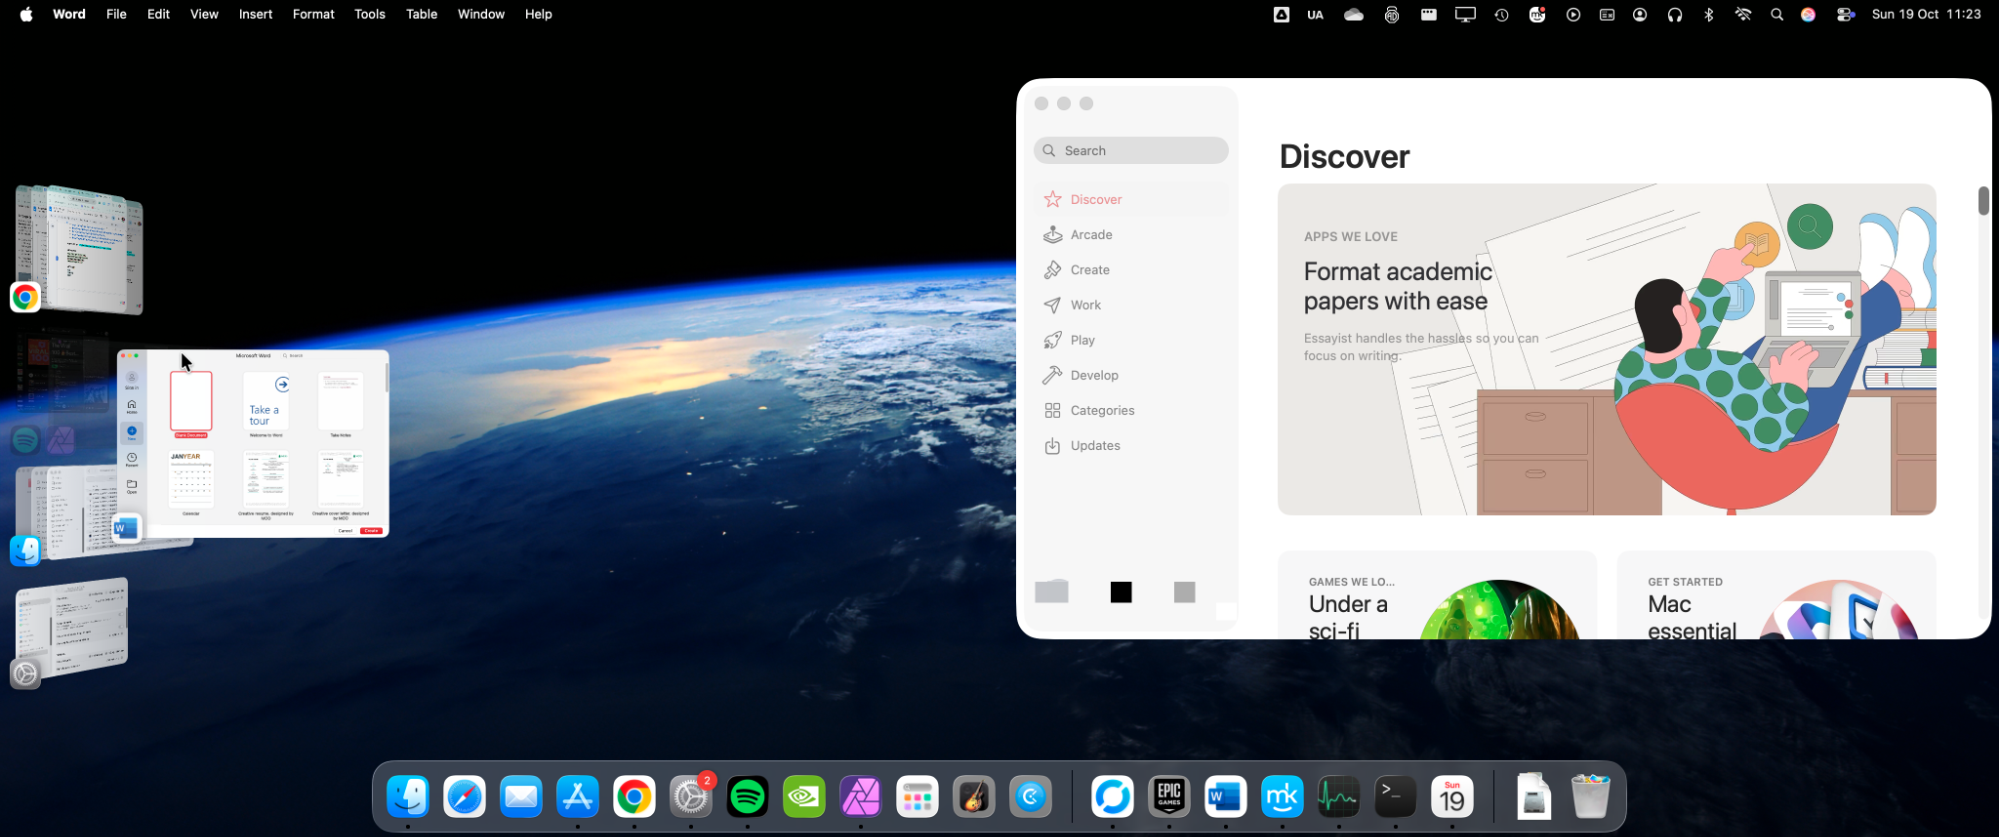
Task: Open Recent in the Word gallery sidebar
Action: [x=131, y=459]
